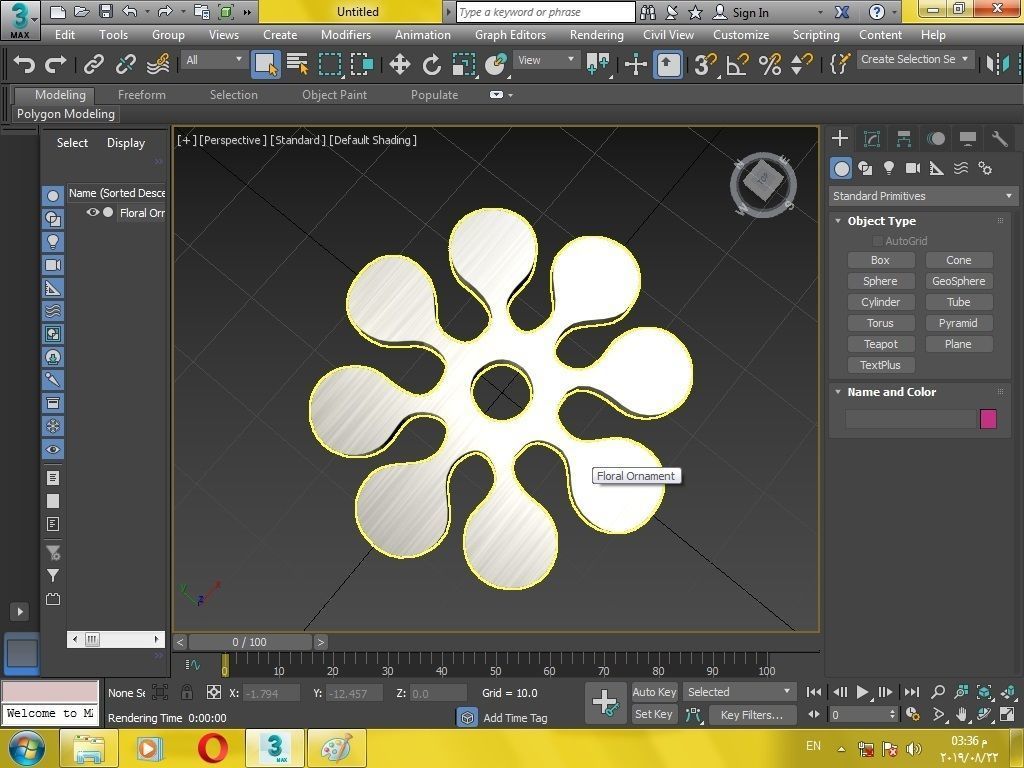Open the Scripting menu
Viewport: 1024px width, 768px height.
pos(816,35)
